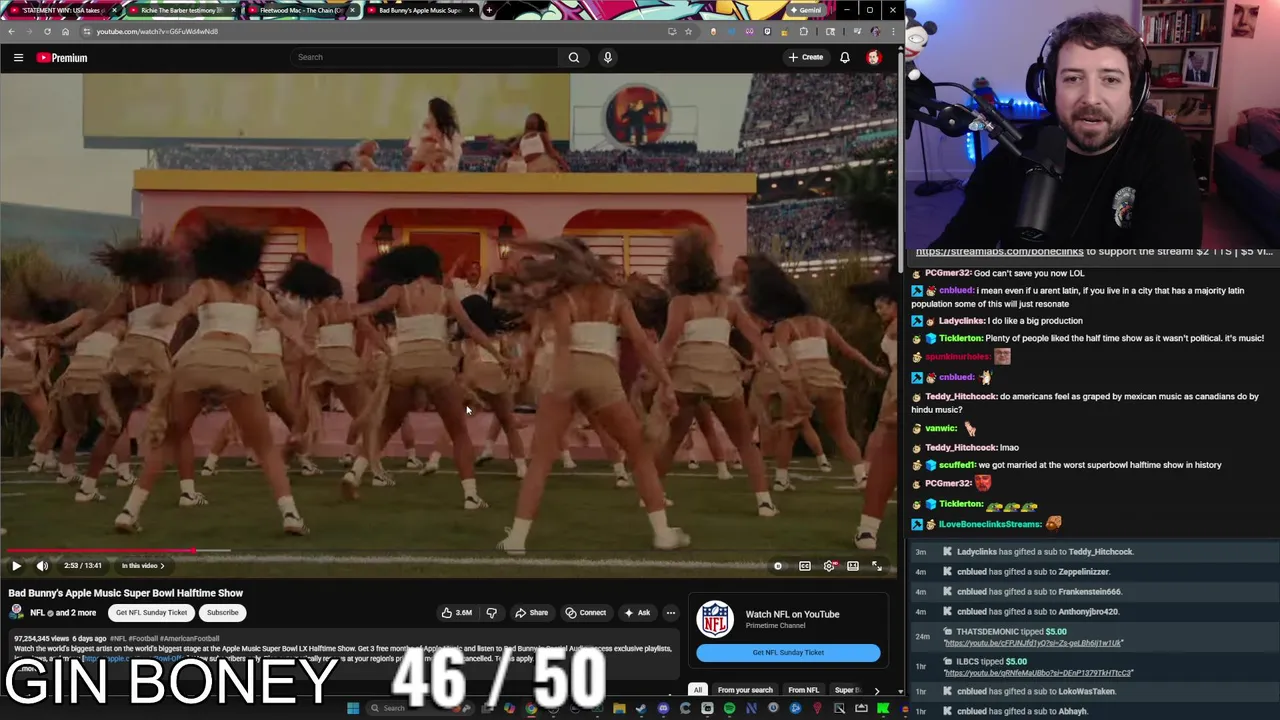
Task: Click the YouTube search magnifier button
Action: point(574,57)
